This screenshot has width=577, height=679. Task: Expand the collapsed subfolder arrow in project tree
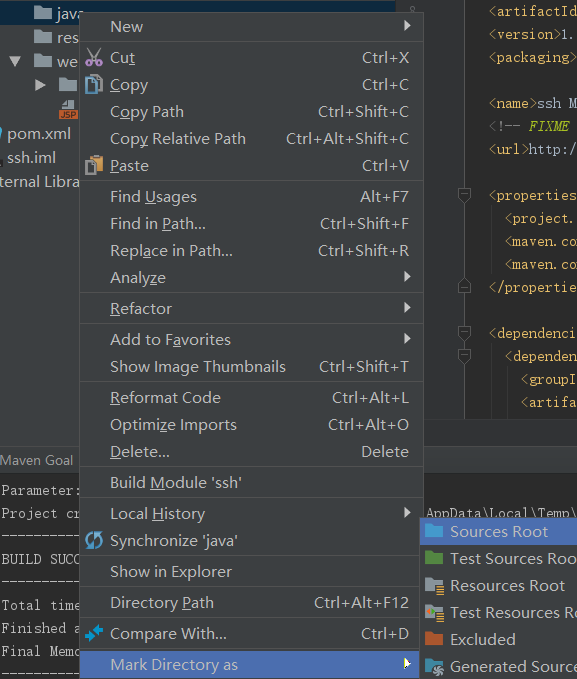pyautogui.click(x=40, y=85)
